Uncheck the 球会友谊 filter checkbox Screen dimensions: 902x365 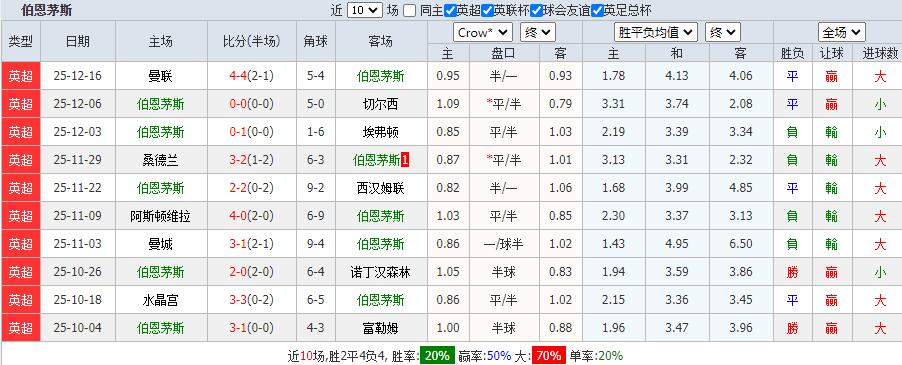536,10
